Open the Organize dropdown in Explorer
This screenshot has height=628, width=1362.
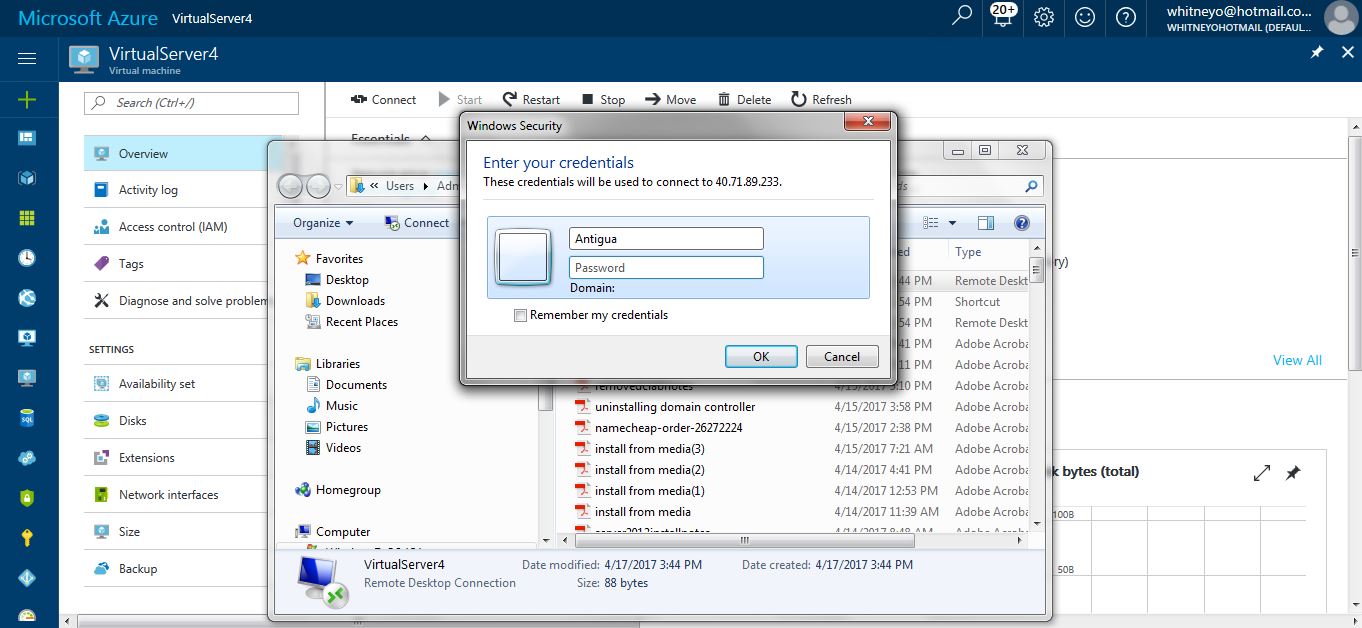pos(323,223)
